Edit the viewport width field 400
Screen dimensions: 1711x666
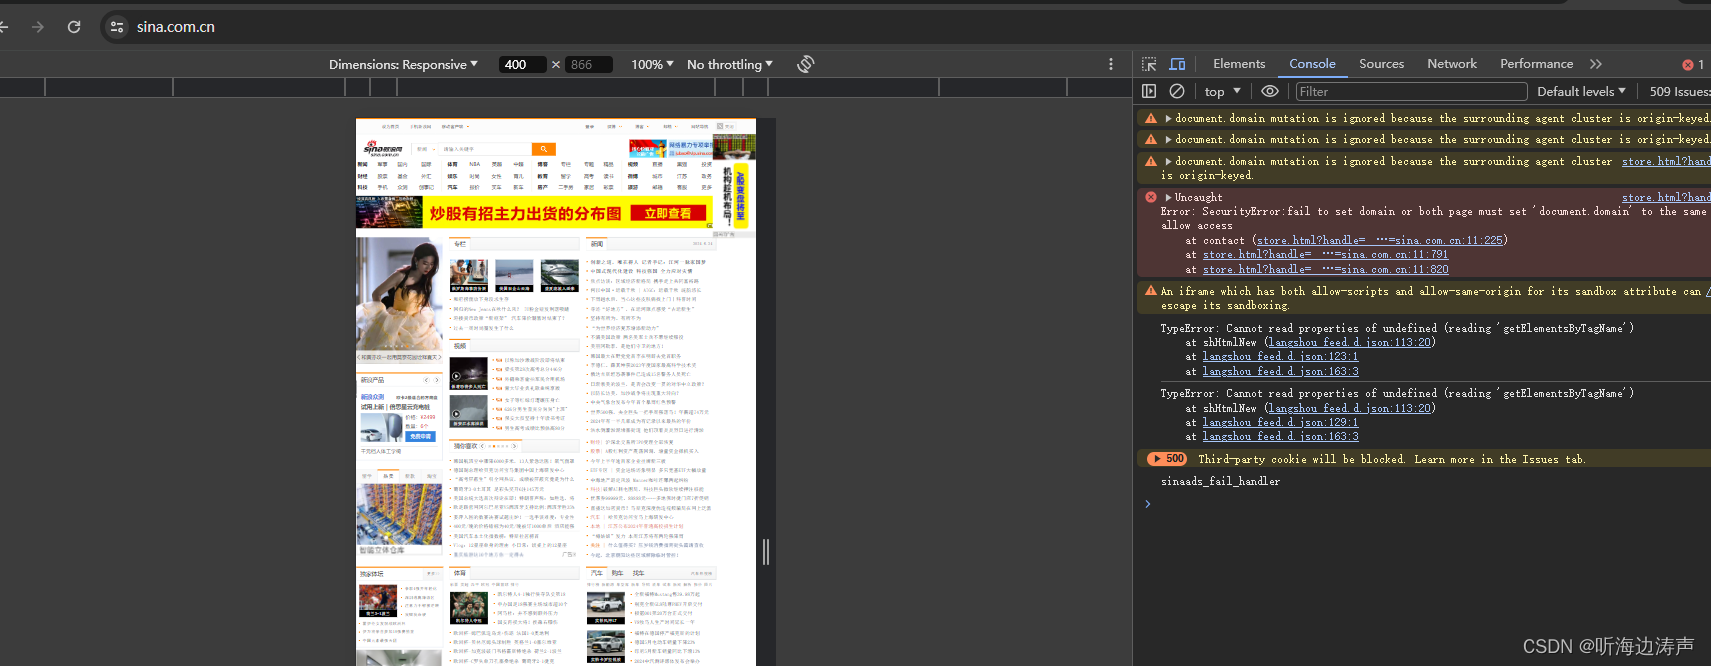(x=523, y=64)
